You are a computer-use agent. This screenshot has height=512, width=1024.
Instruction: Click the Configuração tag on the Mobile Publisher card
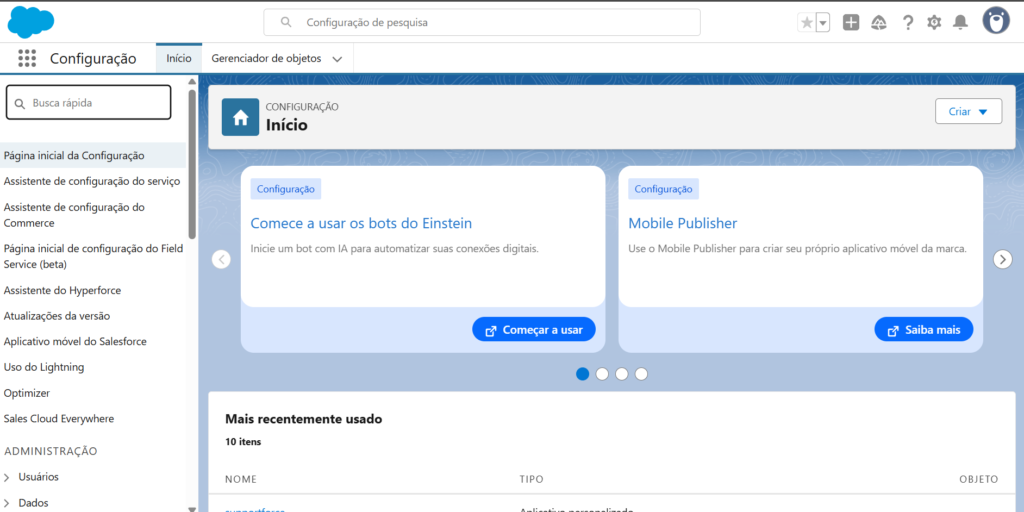664,189
